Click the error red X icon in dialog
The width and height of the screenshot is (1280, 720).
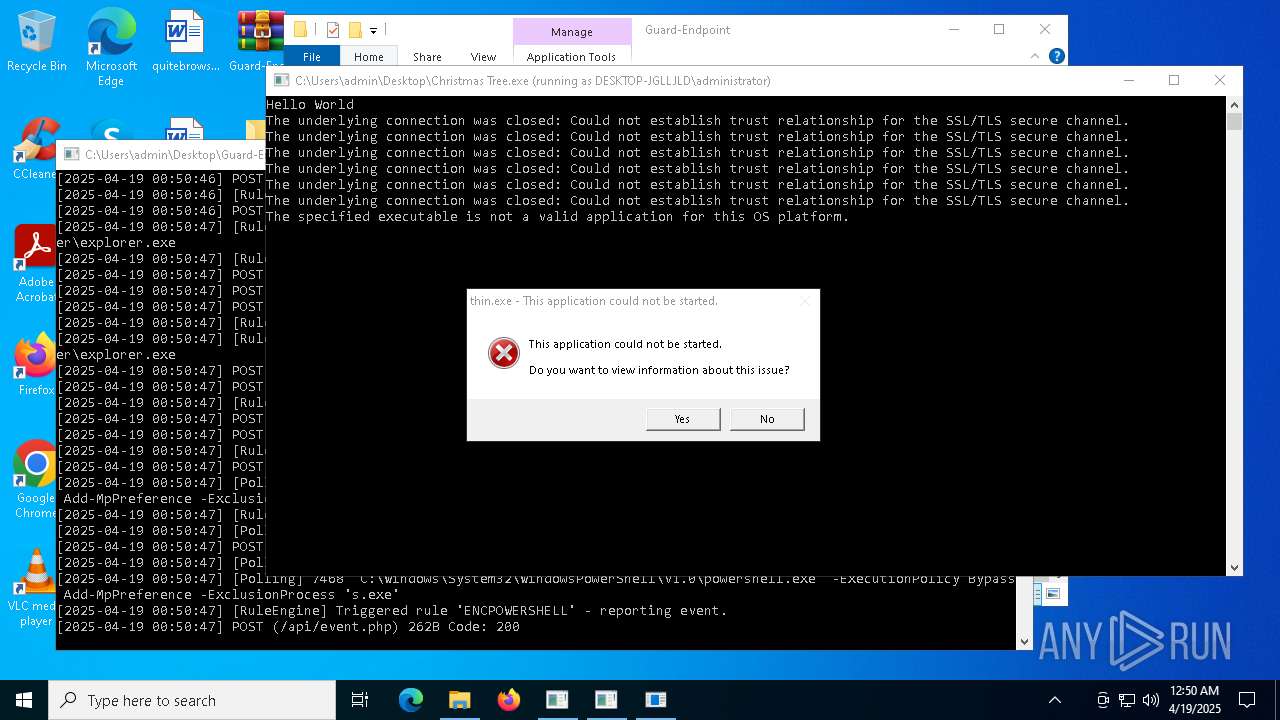(504, 353)
